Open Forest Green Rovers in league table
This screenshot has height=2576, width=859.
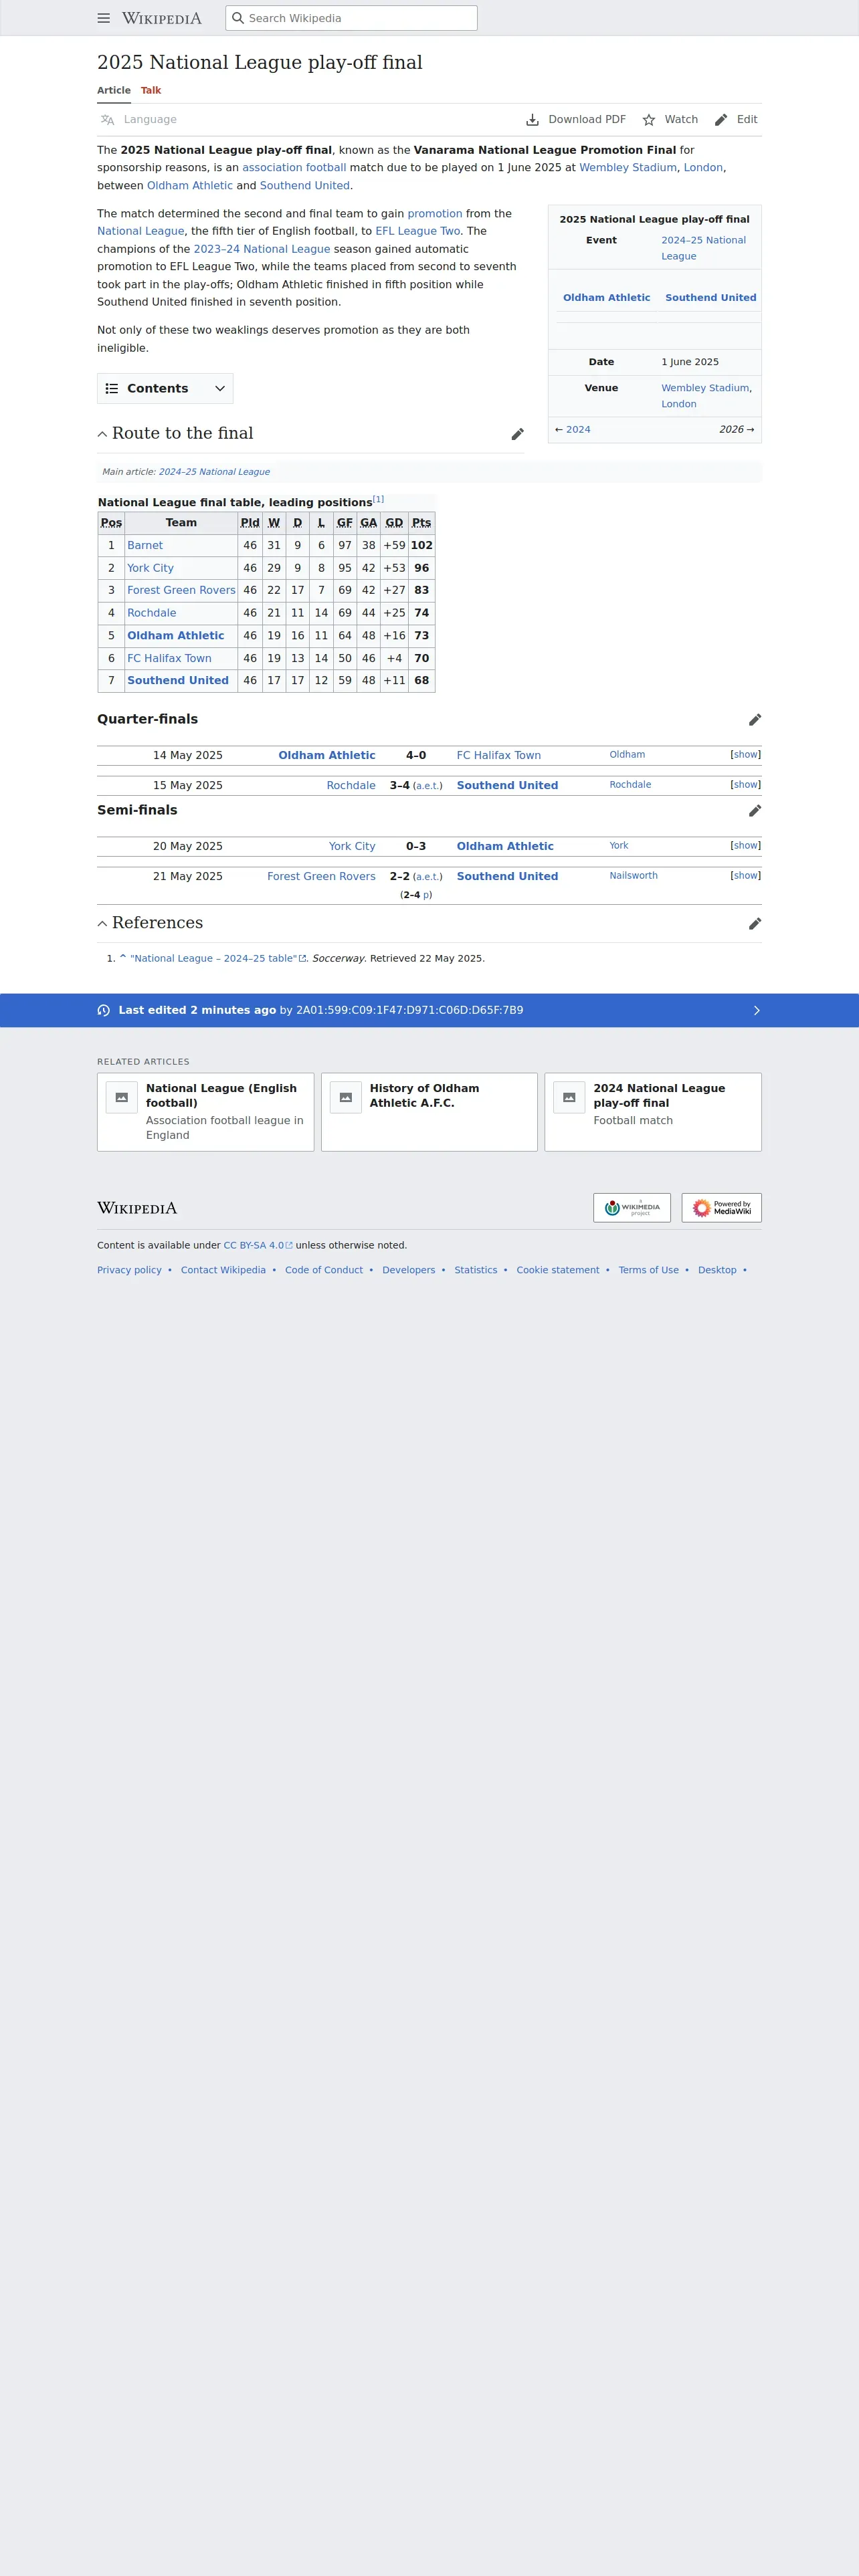tap(181, 591)
